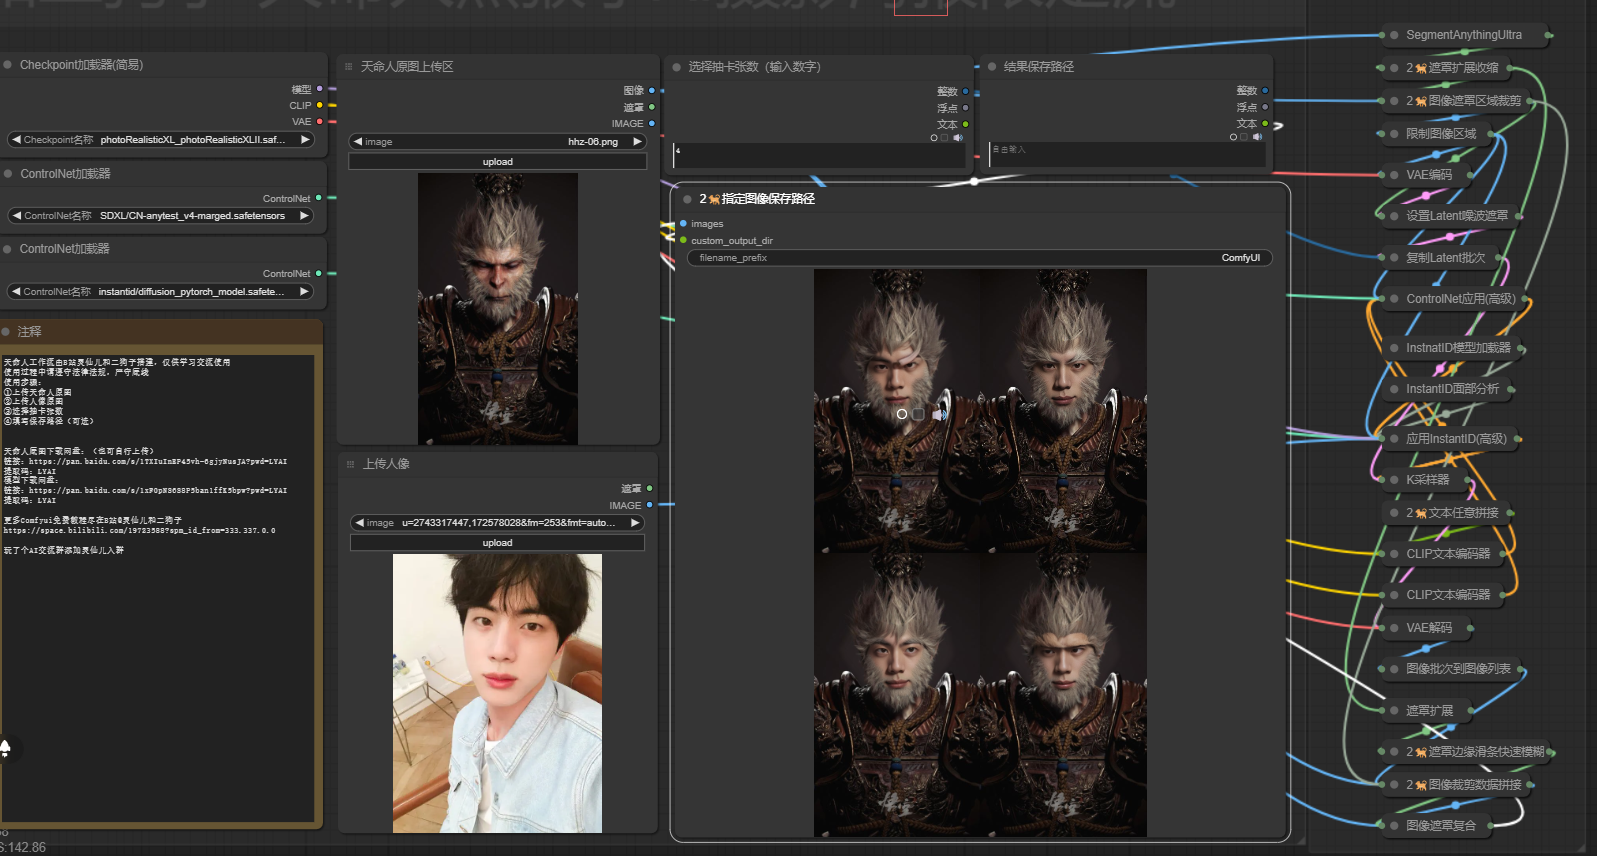Viewport: 1597px width, 856px height.
Task: Next ControlNet after anytest_v4 model arrow
Action: coord(305,216)
